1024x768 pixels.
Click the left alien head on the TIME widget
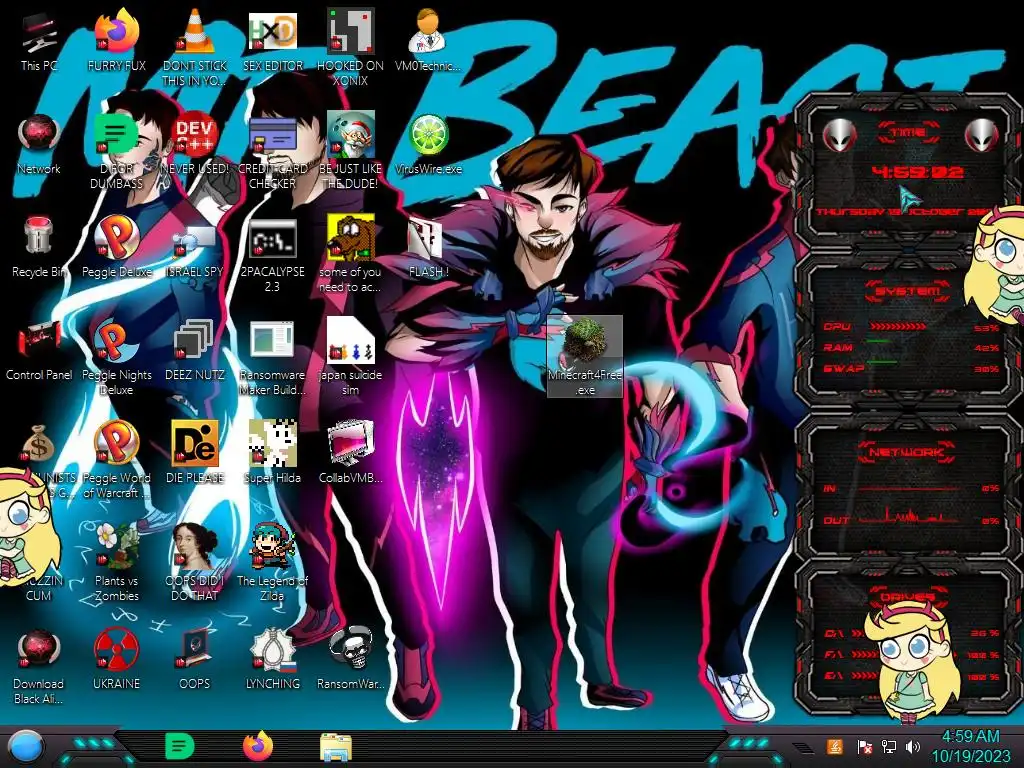839,135
